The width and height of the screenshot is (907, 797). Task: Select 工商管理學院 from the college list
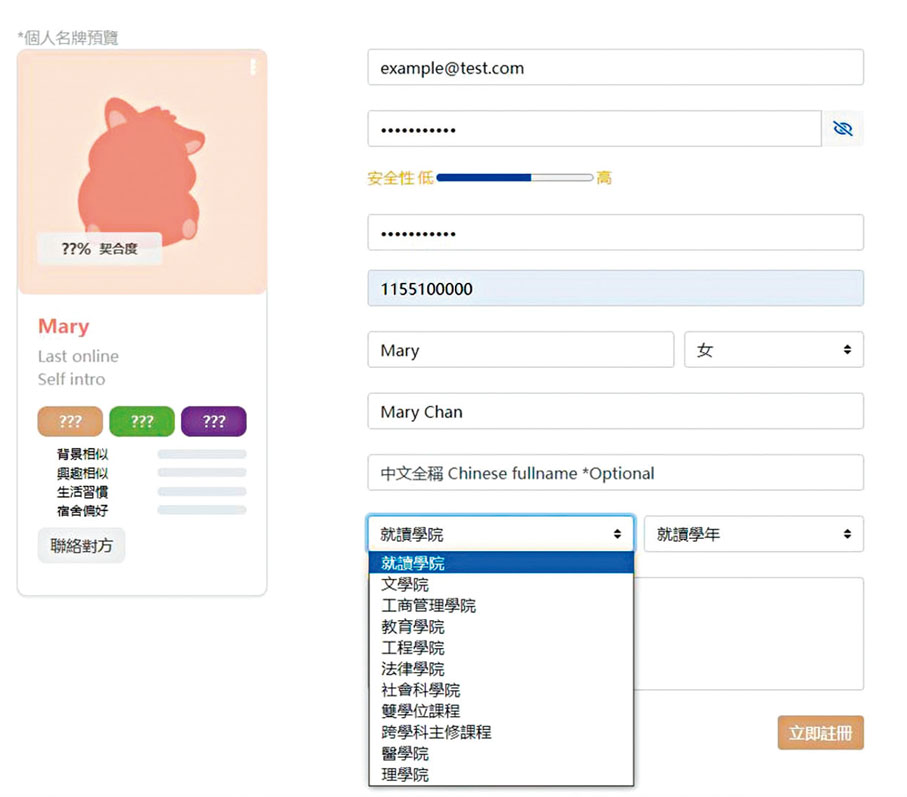point(429,605)
